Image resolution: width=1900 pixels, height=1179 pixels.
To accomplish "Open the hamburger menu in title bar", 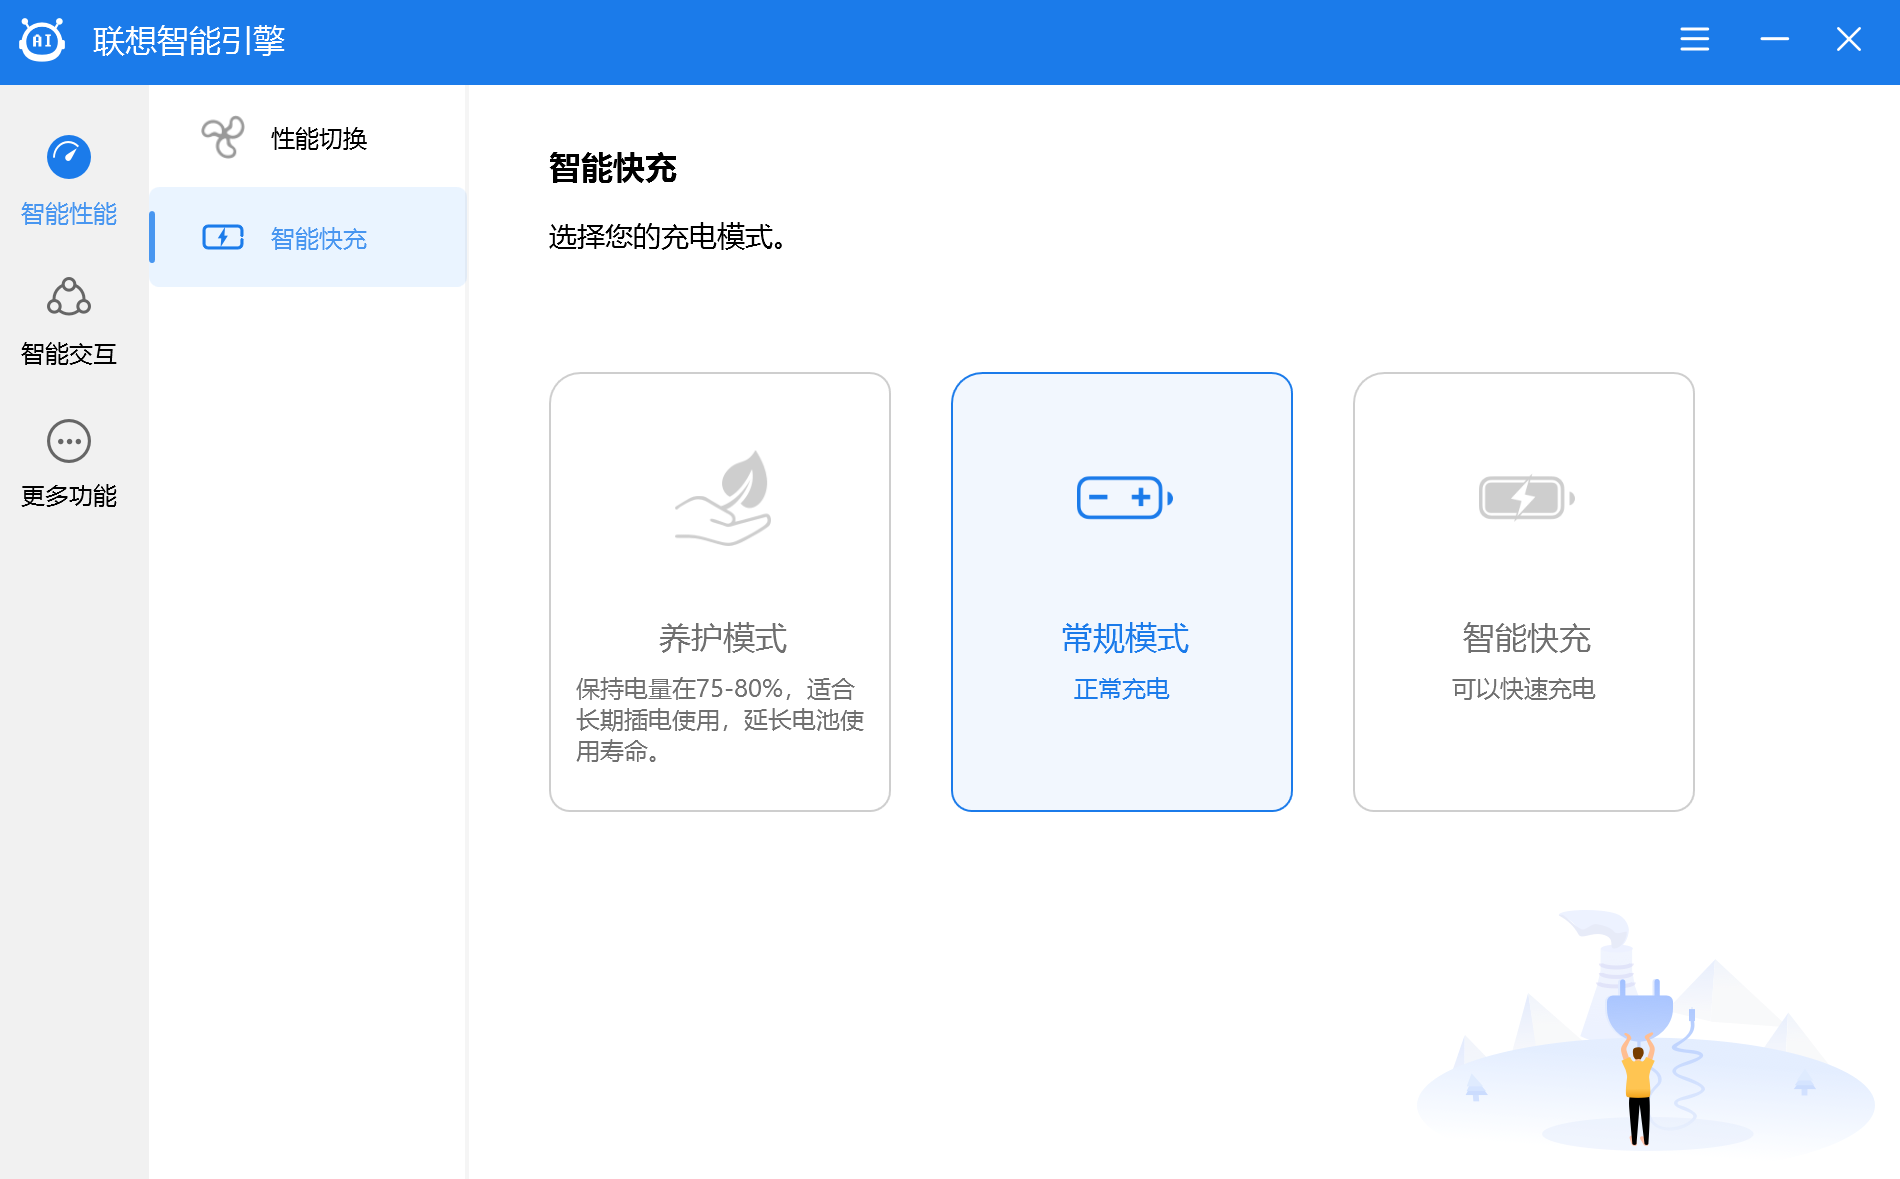I will (1694, 39).
